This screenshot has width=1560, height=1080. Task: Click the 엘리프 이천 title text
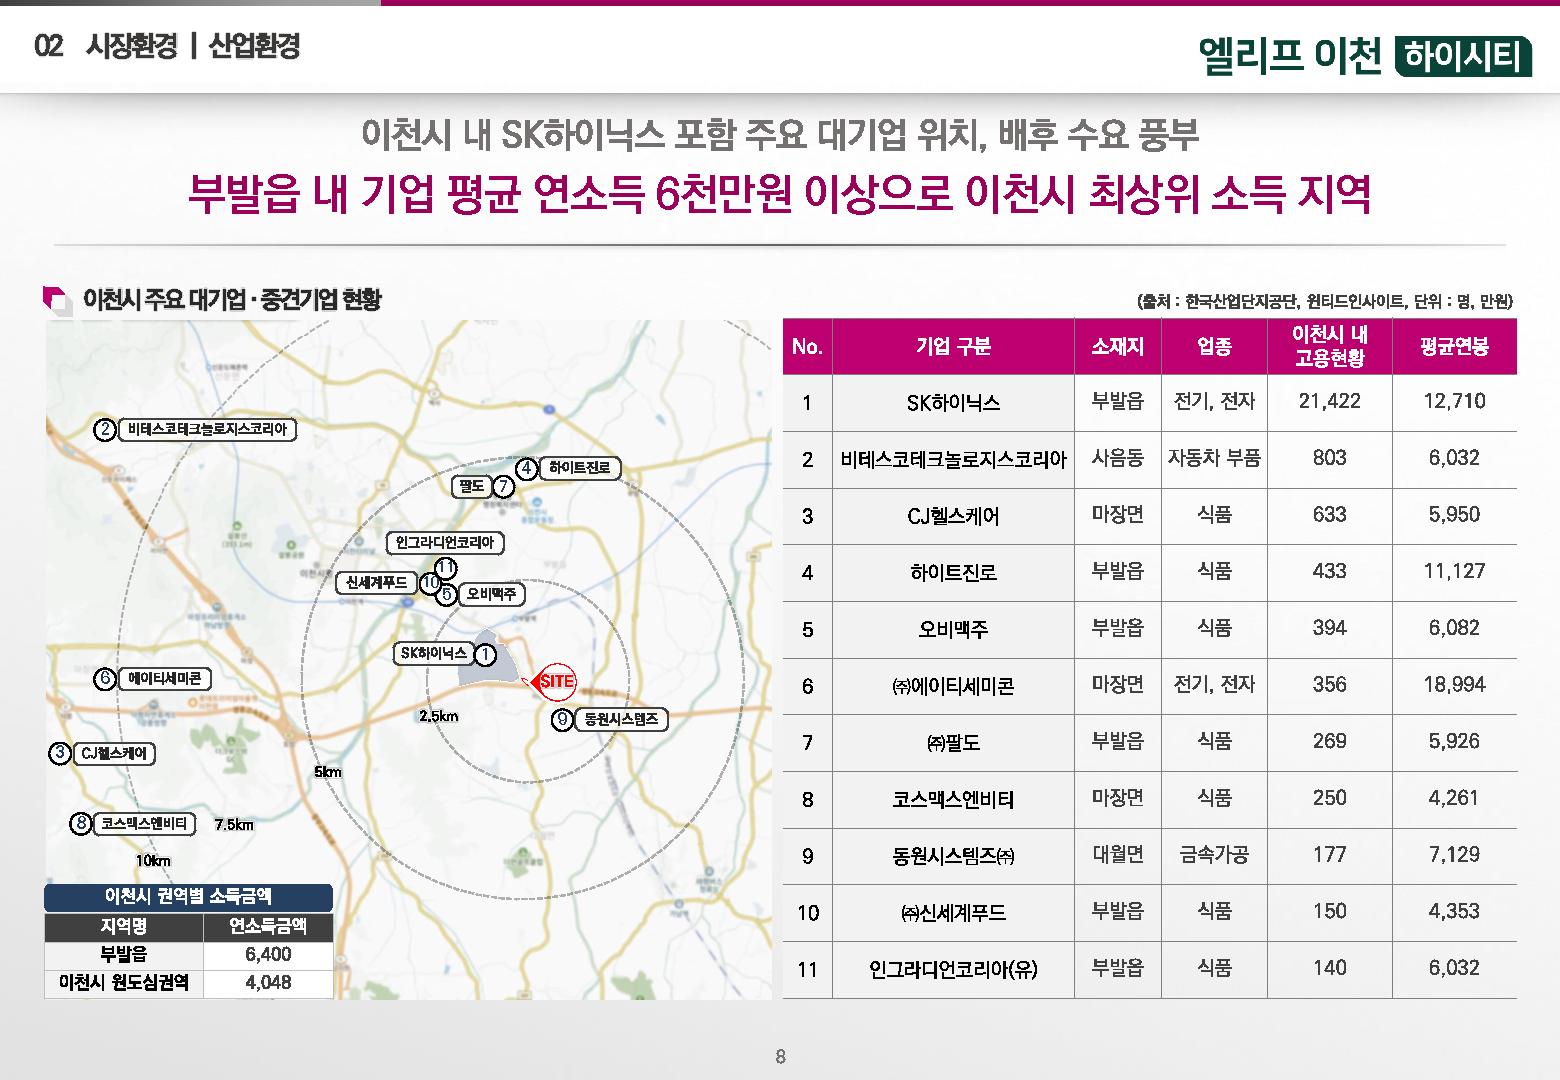tap(1289, 56)
